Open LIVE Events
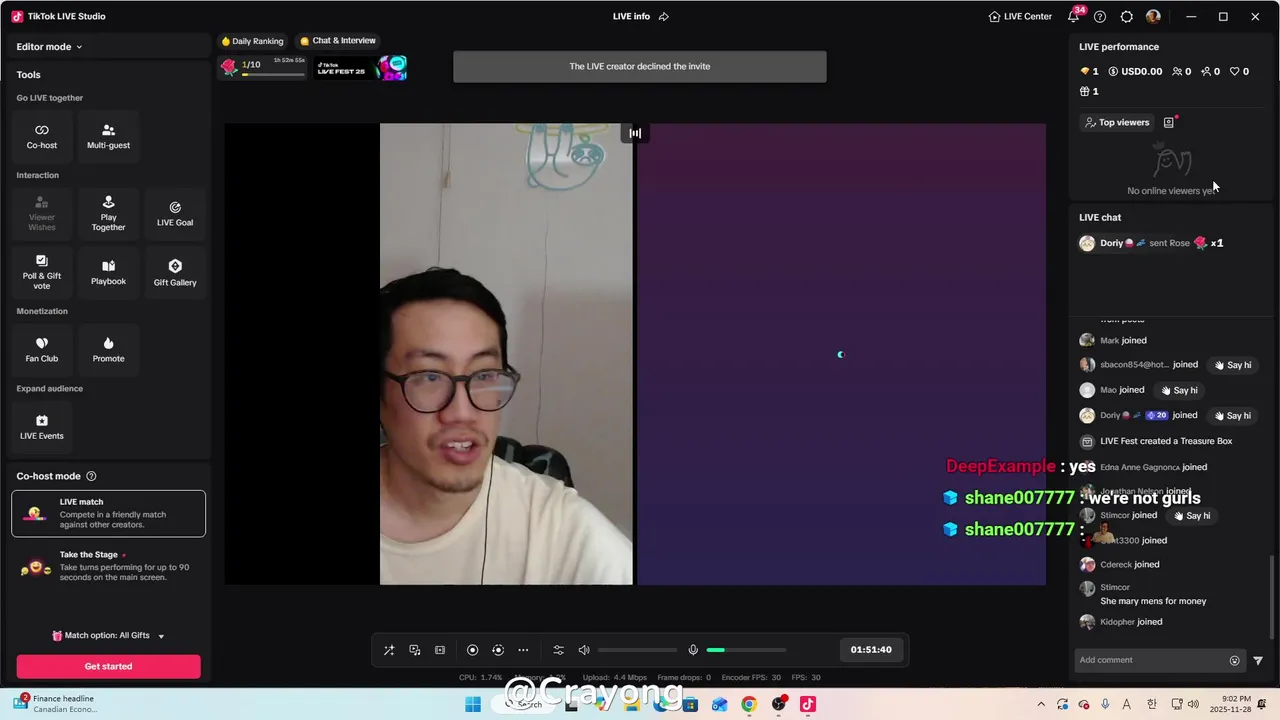The image size is (1280, 720). (x=42, y=427)
